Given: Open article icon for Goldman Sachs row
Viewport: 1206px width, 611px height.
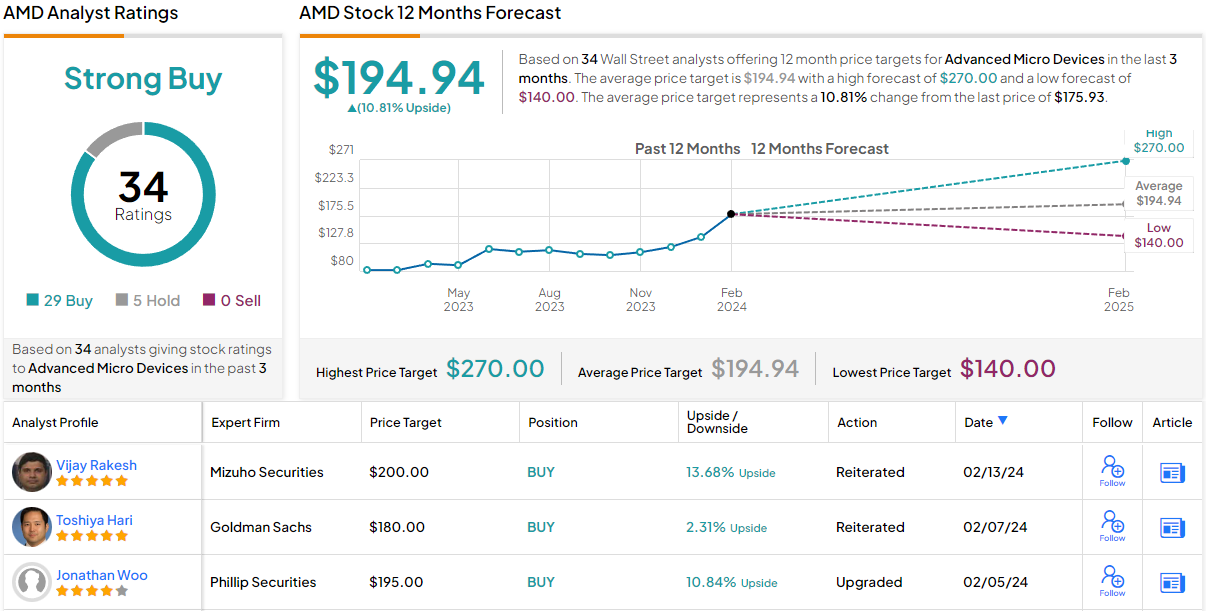Looking at the screenshot, I should tap(1172, 527).
